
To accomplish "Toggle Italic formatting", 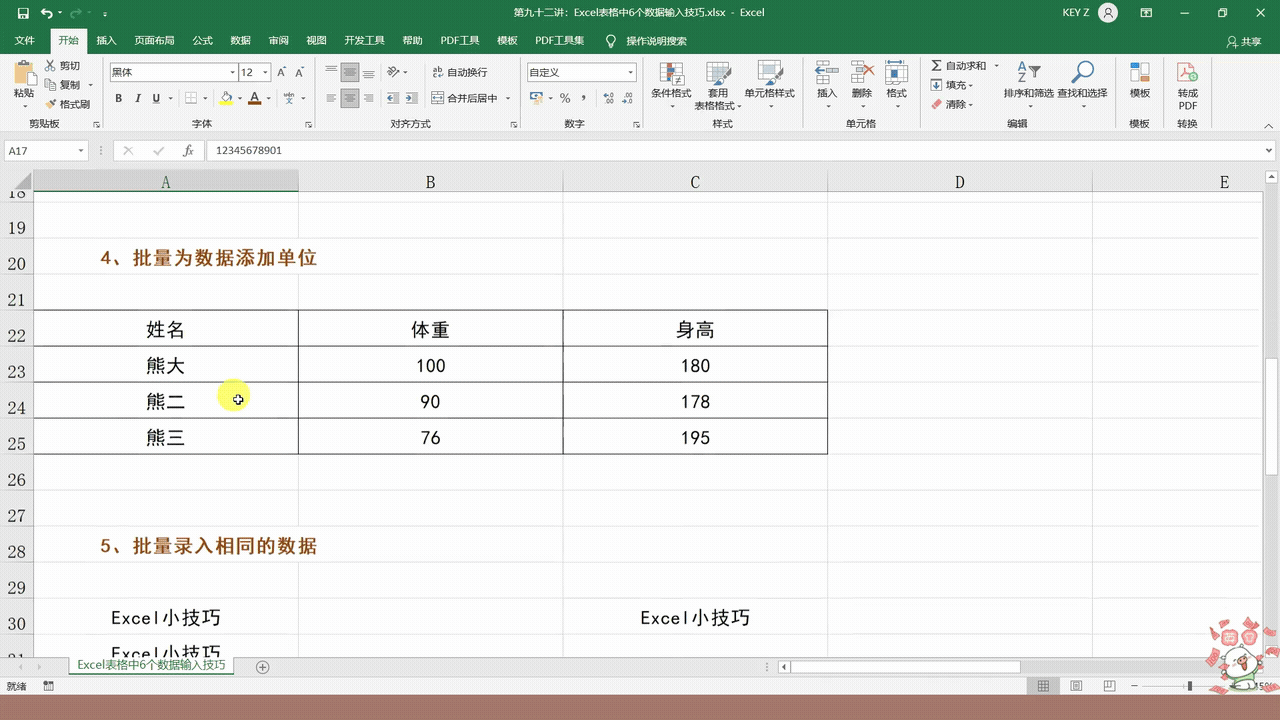I will [x=138, y=98].
